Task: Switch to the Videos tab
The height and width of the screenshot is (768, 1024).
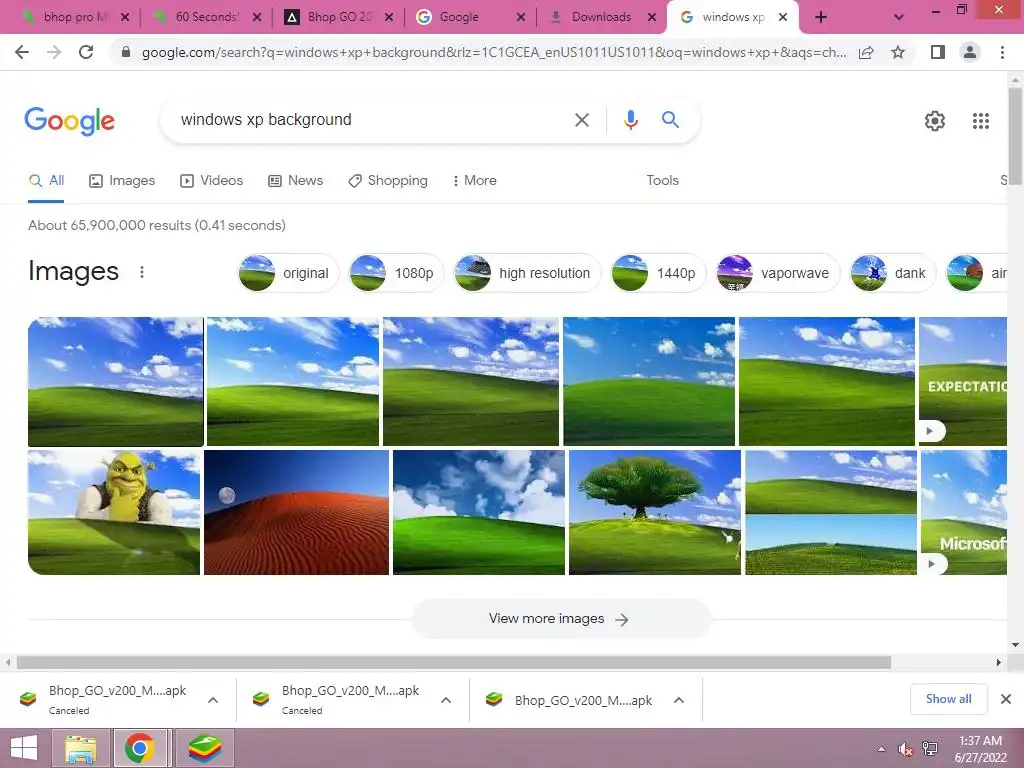Action: [x=212, y=180]
